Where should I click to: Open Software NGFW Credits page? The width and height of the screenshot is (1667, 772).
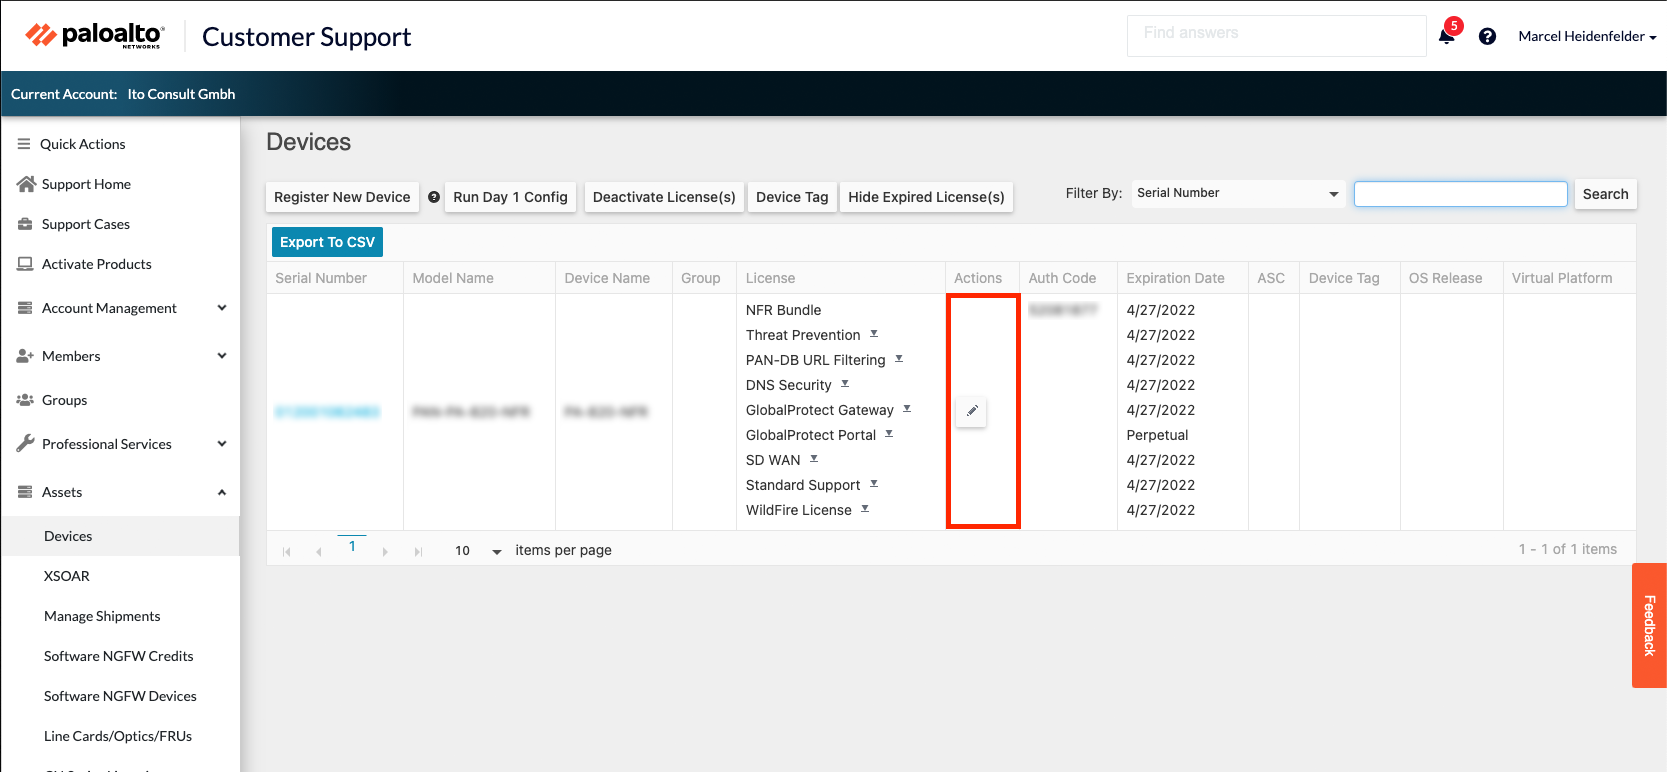(118, 656)
